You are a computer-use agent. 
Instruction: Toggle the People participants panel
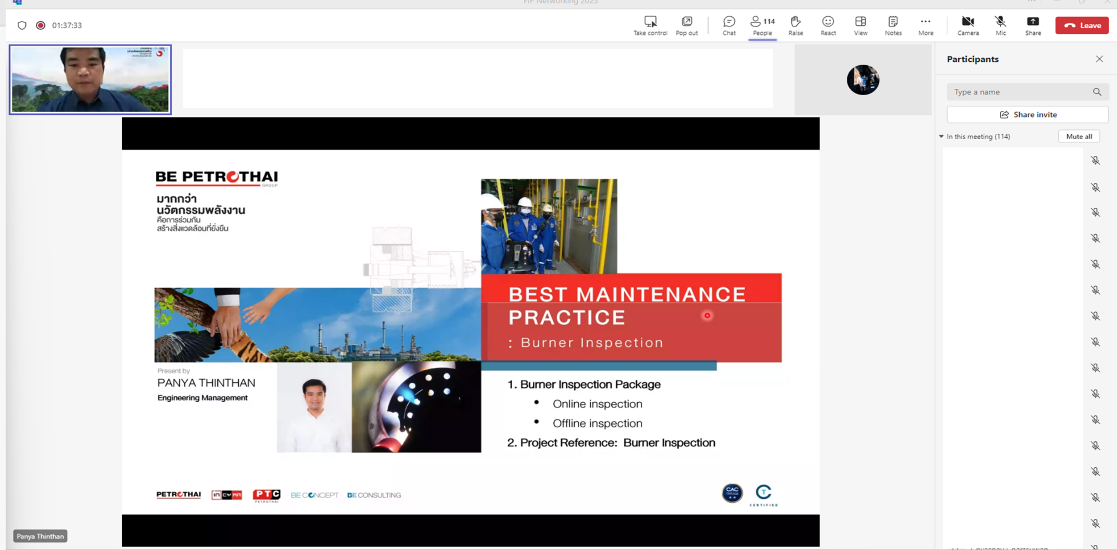point(762,26)
